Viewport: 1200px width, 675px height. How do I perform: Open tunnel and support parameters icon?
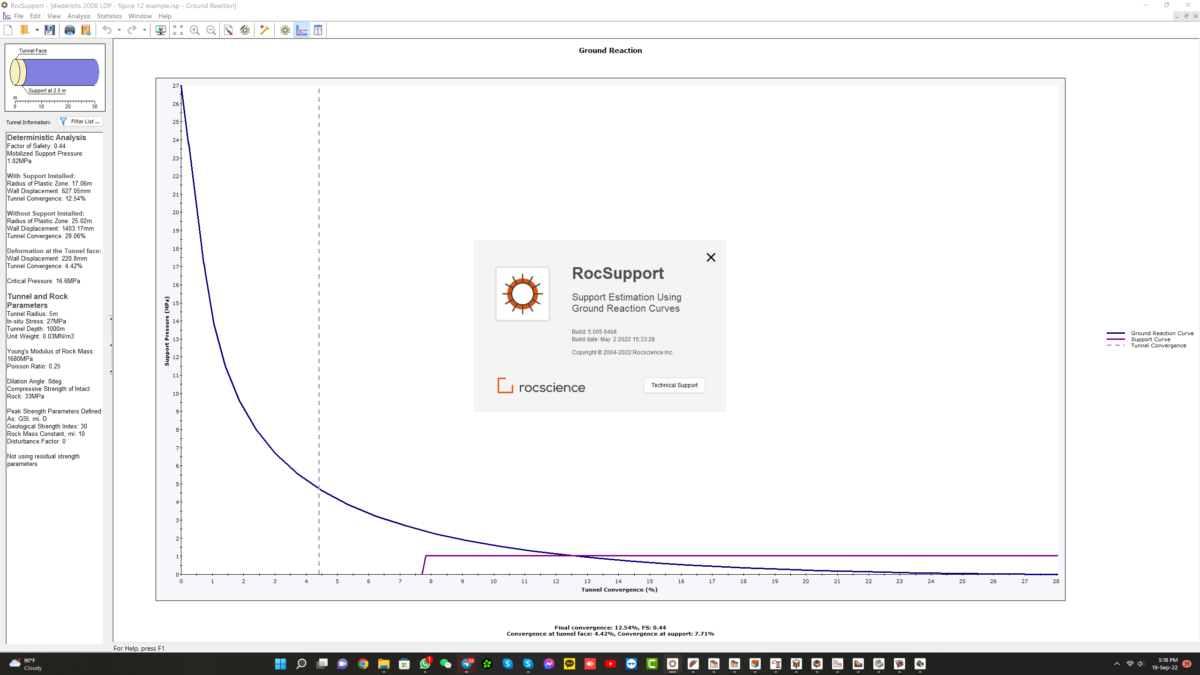245,30
